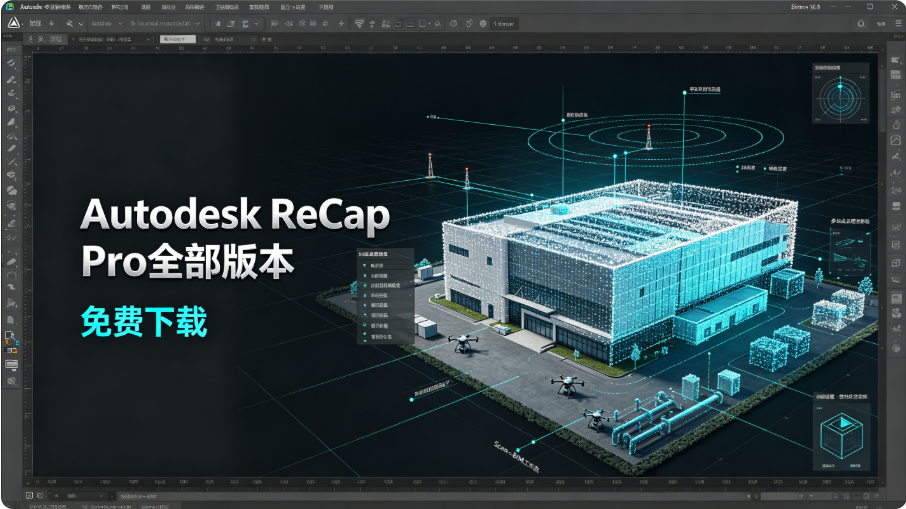The width and height of the screenshot is (906, 509).
Task: Open the search magnifier in top-right toolbar
Action: (x=861, y=24)
